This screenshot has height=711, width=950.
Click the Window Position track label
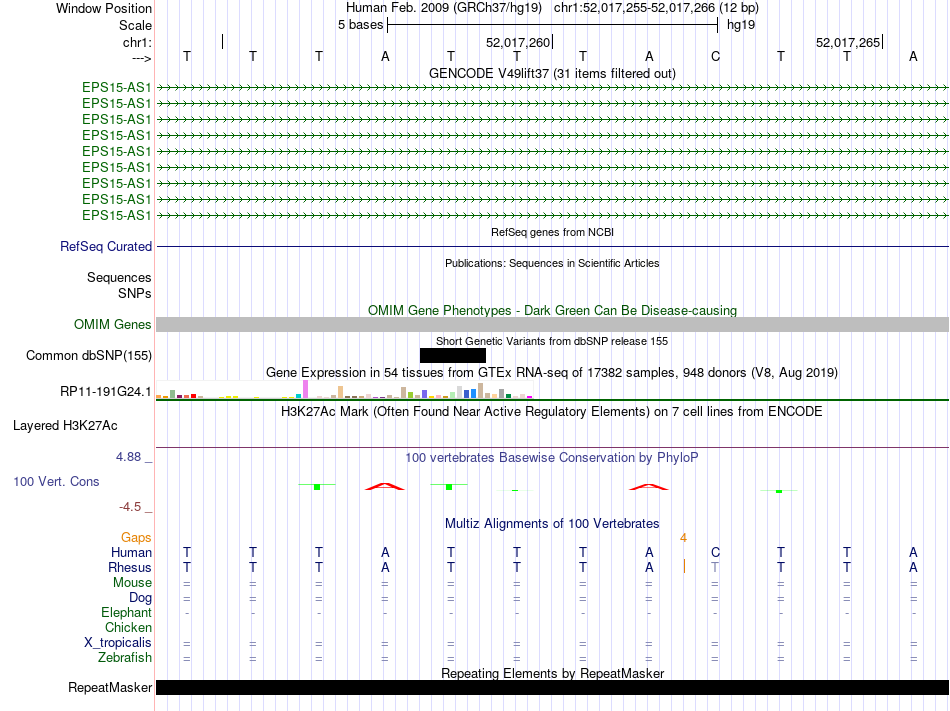104,8
